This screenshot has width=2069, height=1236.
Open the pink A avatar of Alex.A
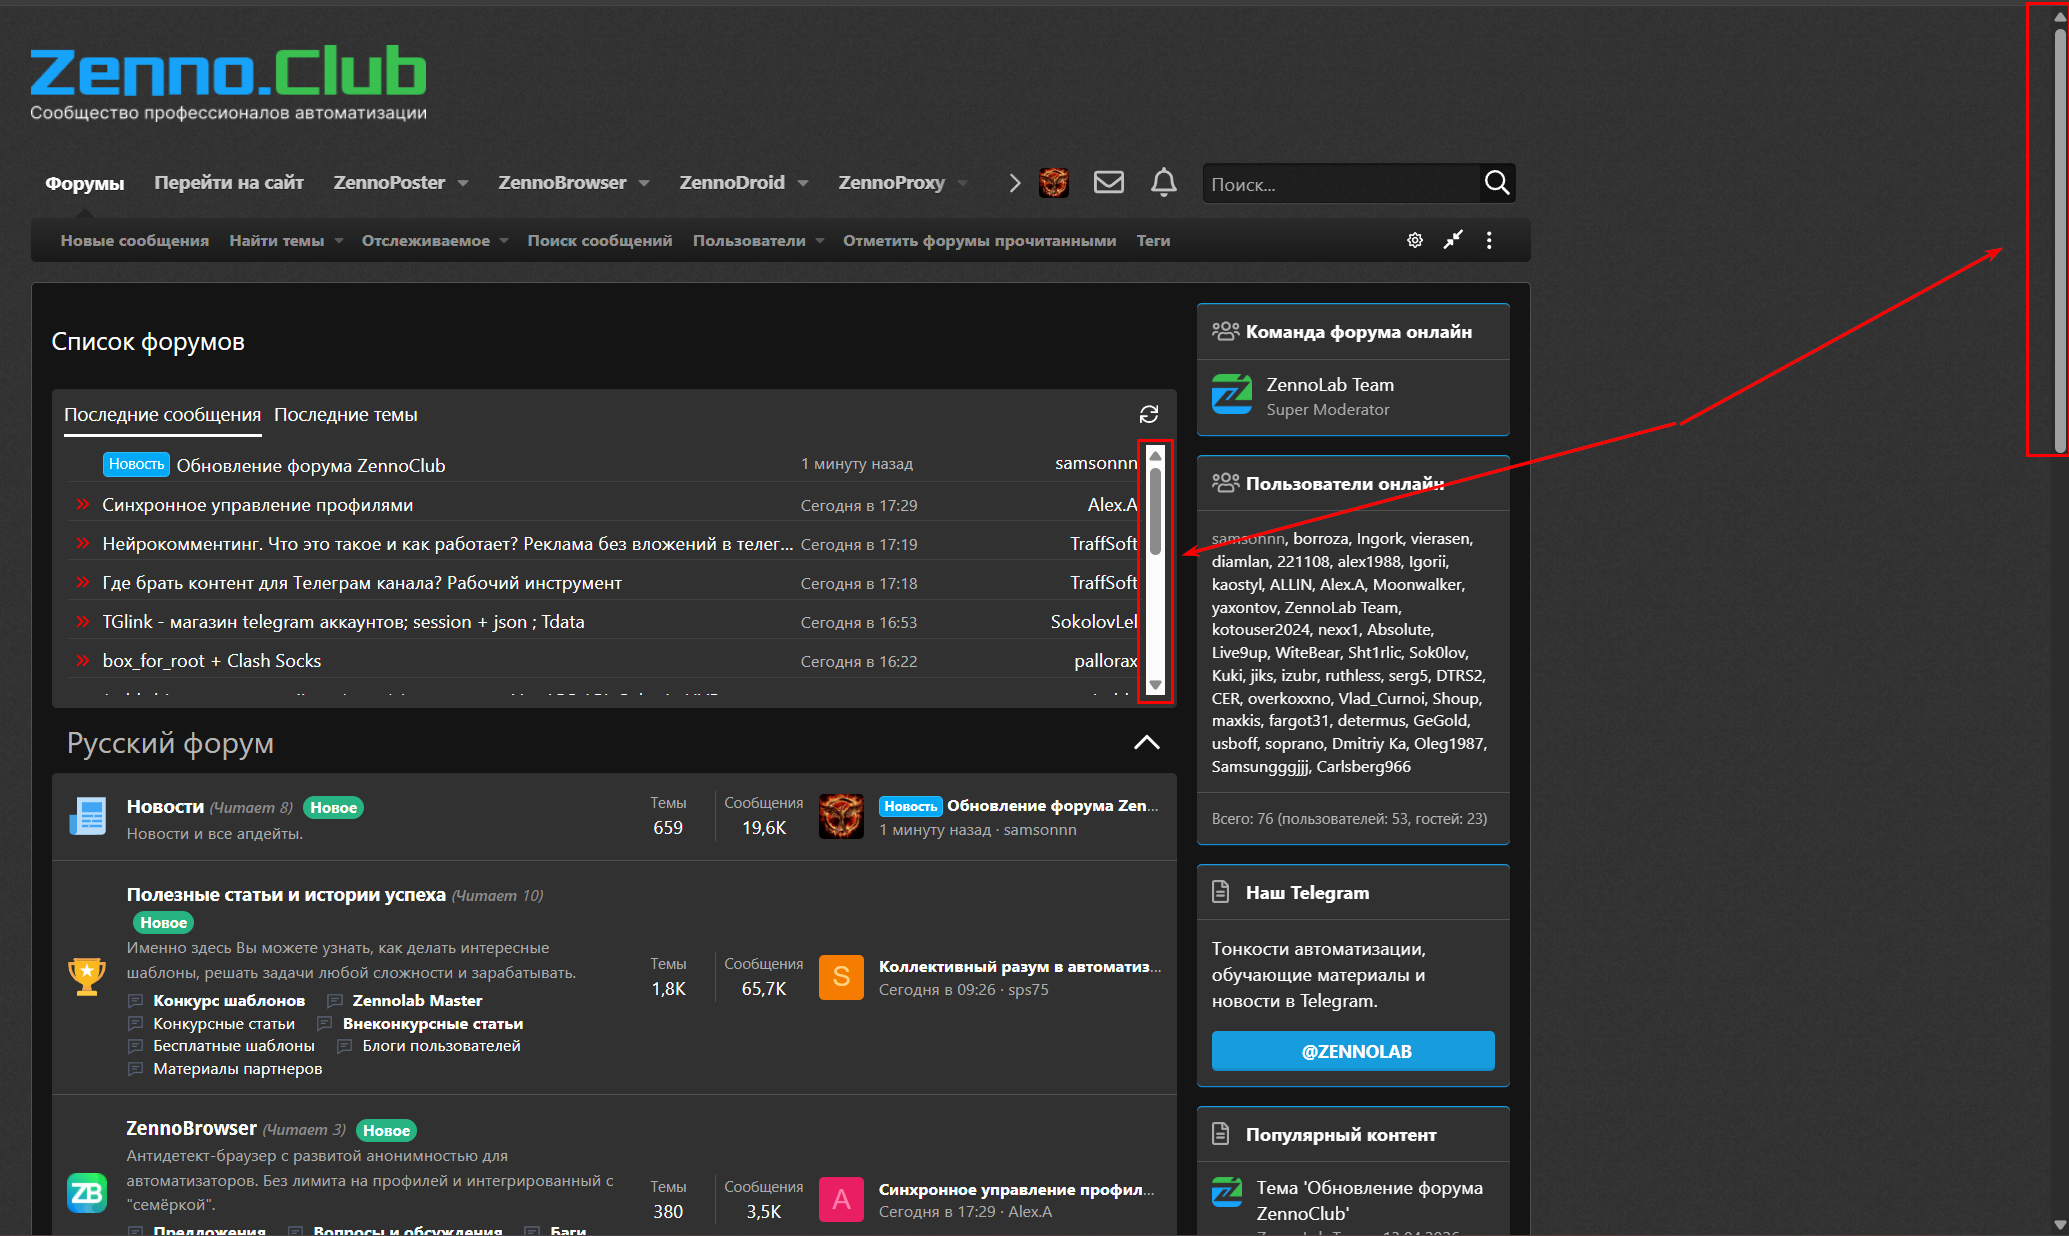tap(841, 1199)
